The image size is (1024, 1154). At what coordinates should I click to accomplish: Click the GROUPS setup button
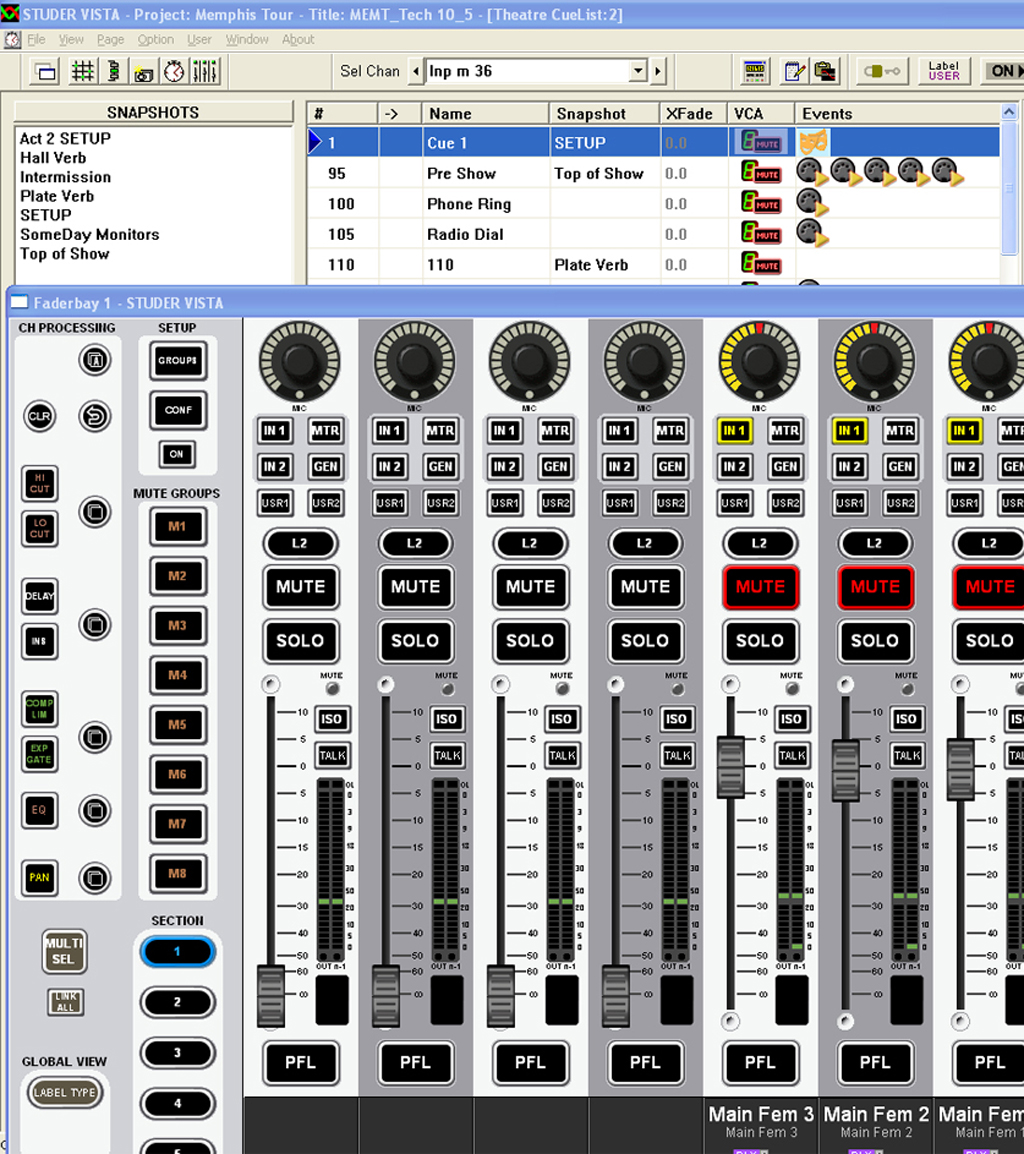[177, 361]
